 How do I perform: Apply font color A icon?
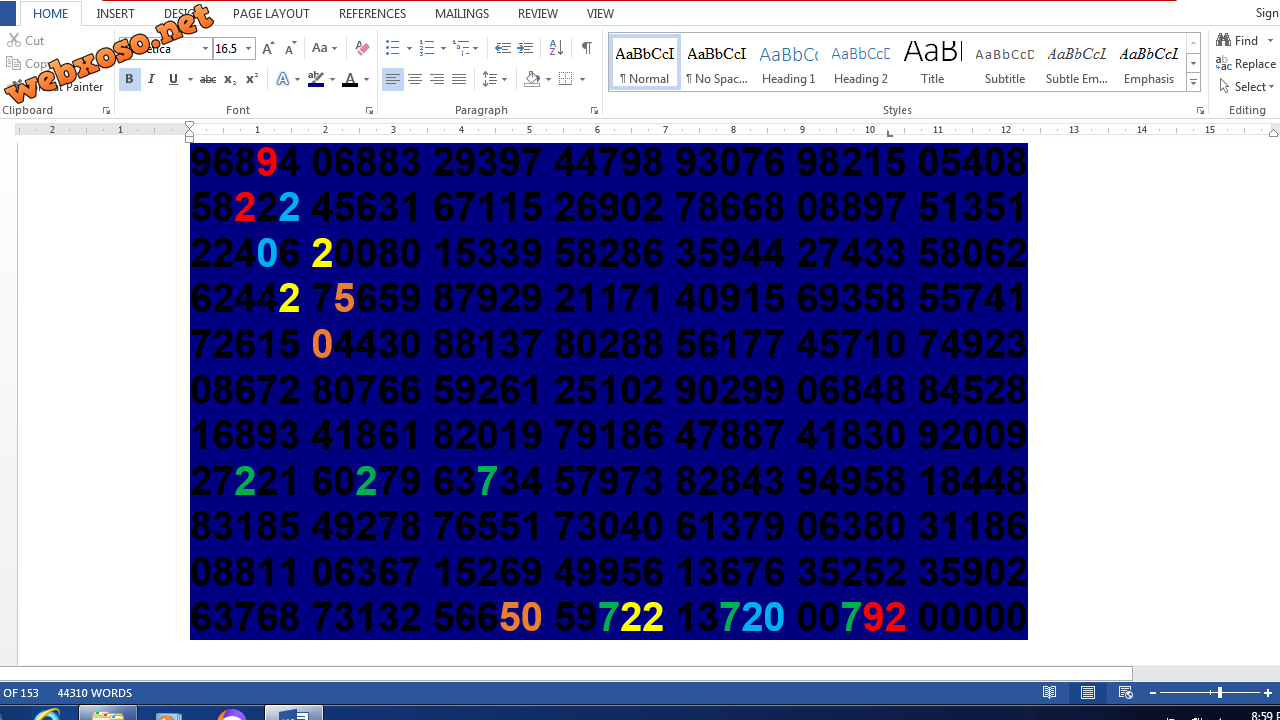(350, 79)
